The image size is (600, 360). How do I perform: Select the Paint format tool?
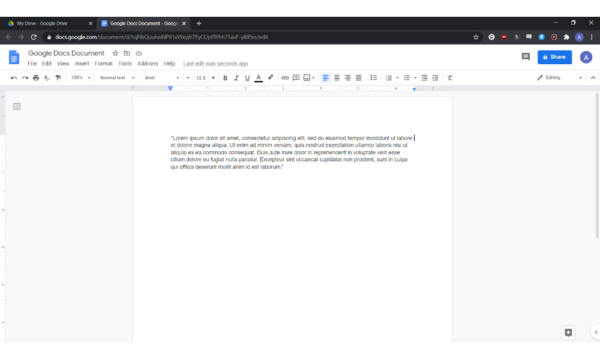(x=58, y=78)
